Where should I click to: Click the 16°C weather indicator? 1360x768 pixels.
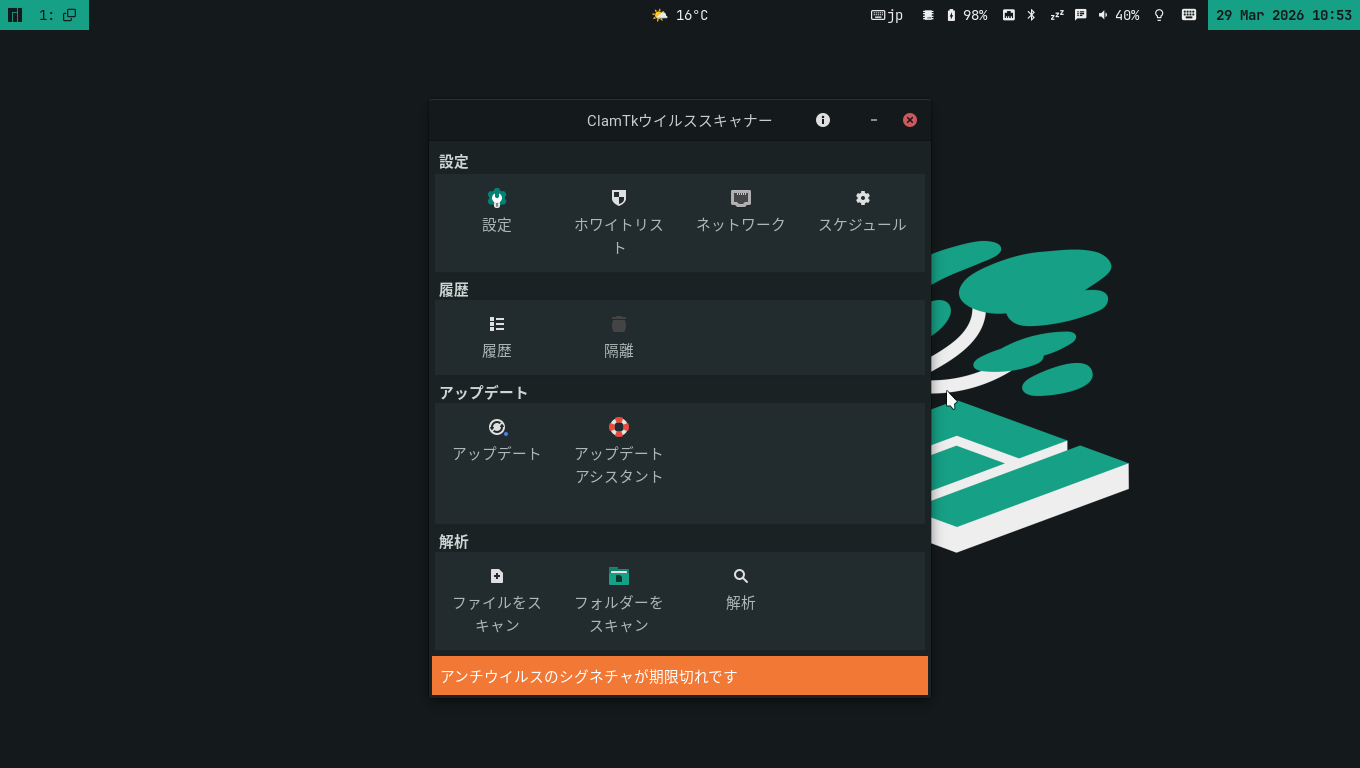[x=680, y=15]
